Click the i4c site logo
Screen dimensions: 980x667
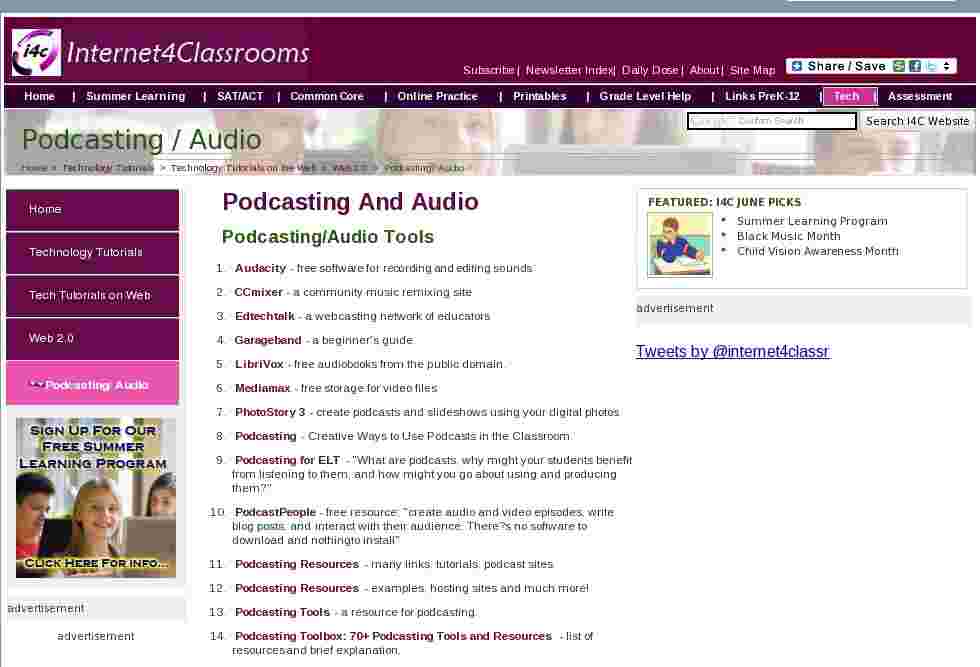pyautogui.click(x=36, y=53)
